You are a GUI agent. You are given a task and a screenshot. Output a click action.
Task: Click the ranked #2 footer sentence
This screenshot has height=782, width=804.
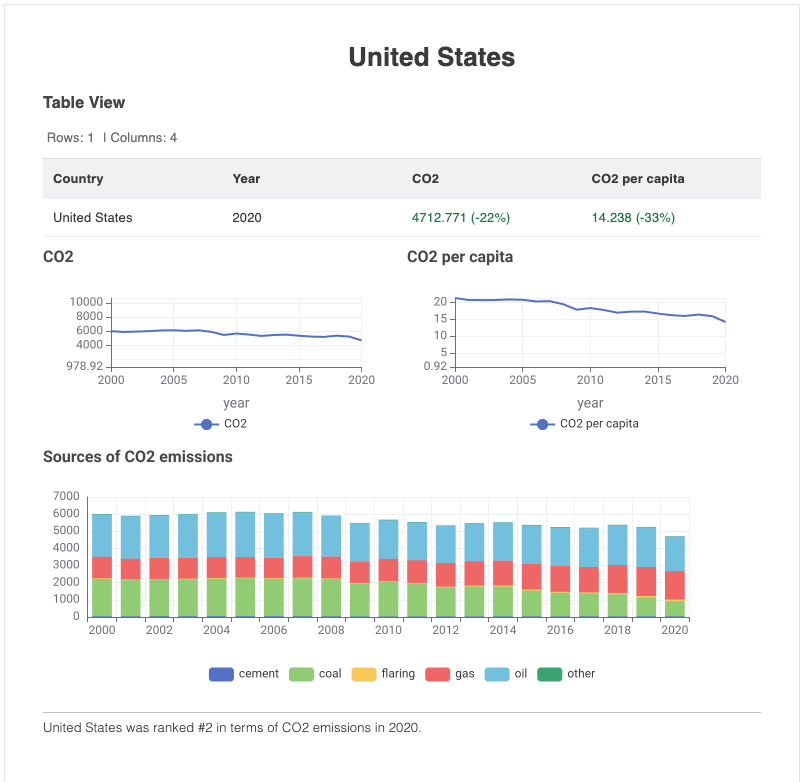click(x=232, y=728)
